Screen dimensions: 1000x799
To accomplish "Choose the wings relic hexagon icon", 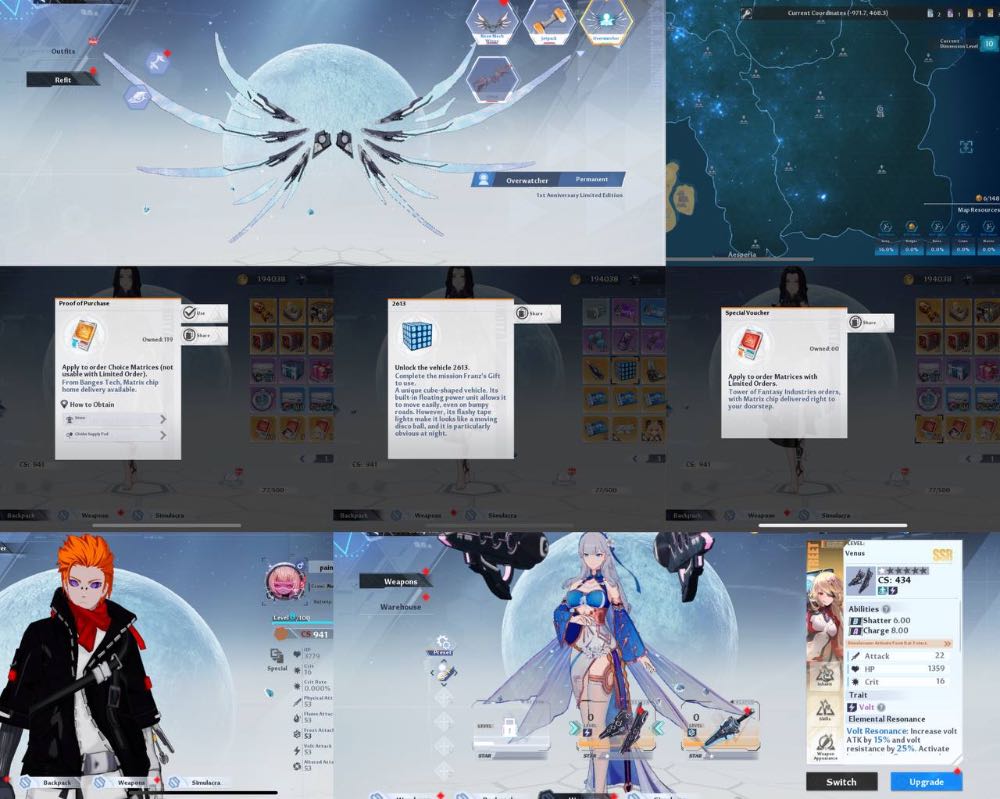I will coord(491,22).
